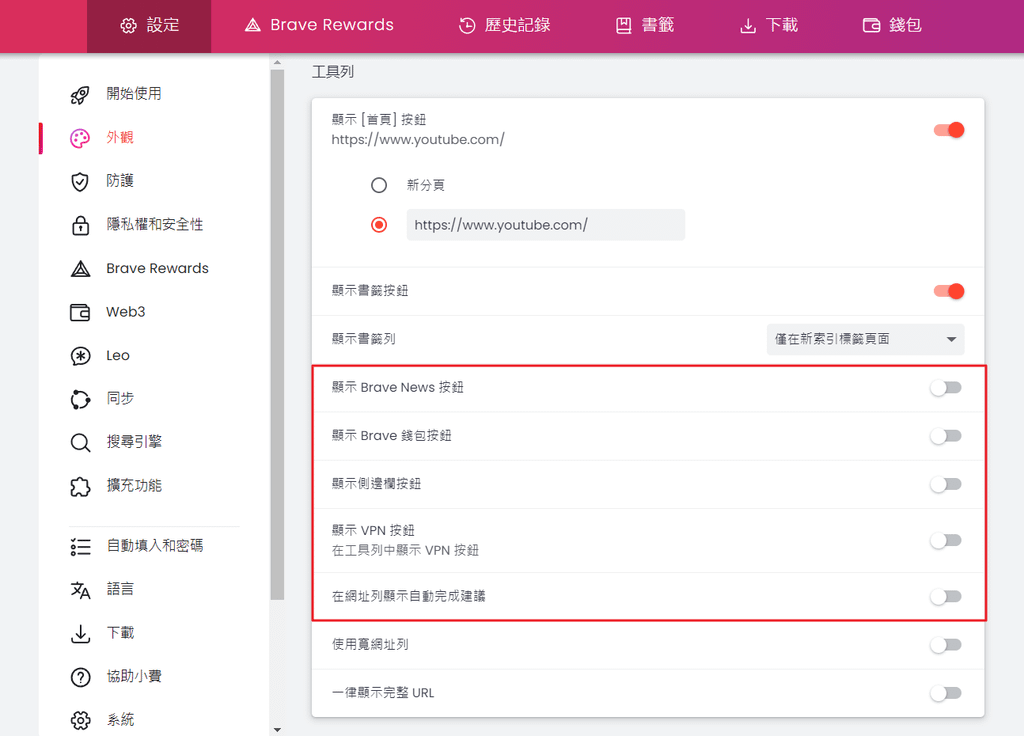Enable 在網址列顯示自動完成建議 toggle
The image size is (1024, 736).
(x=946, y=597)
